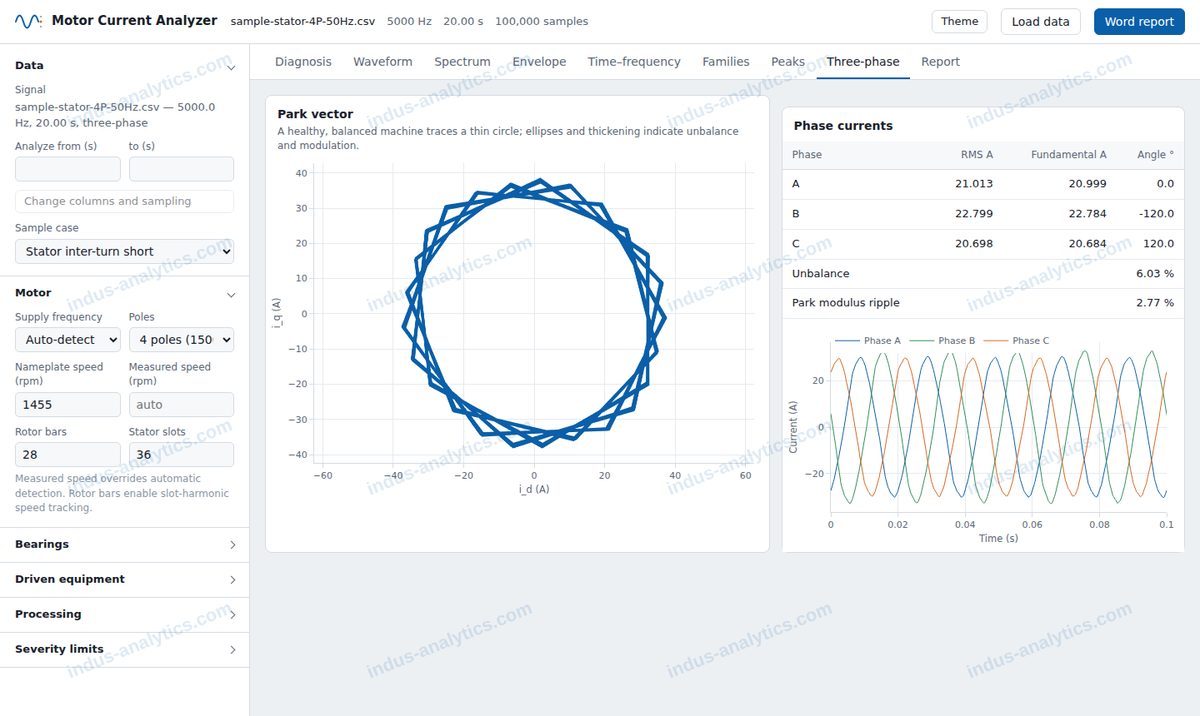Click the Park modulus ripple label
Screen dimensions: 1200x716
click(846, 303)
